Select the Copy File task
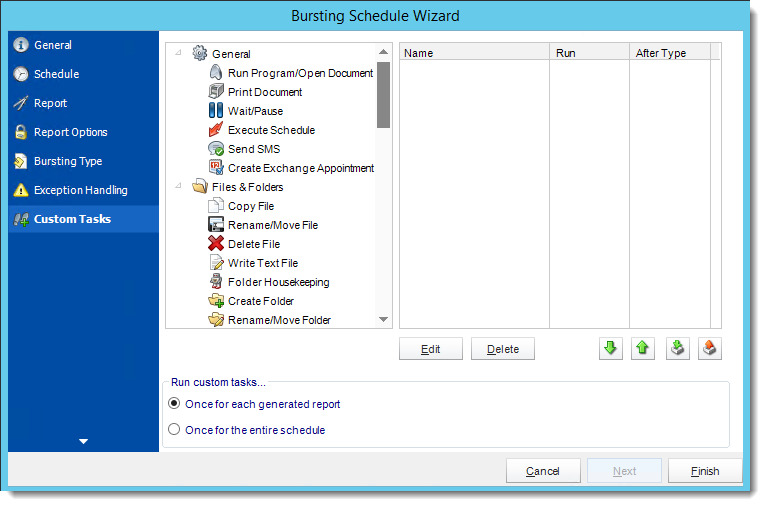765x506 pixels. coord(251,206)
